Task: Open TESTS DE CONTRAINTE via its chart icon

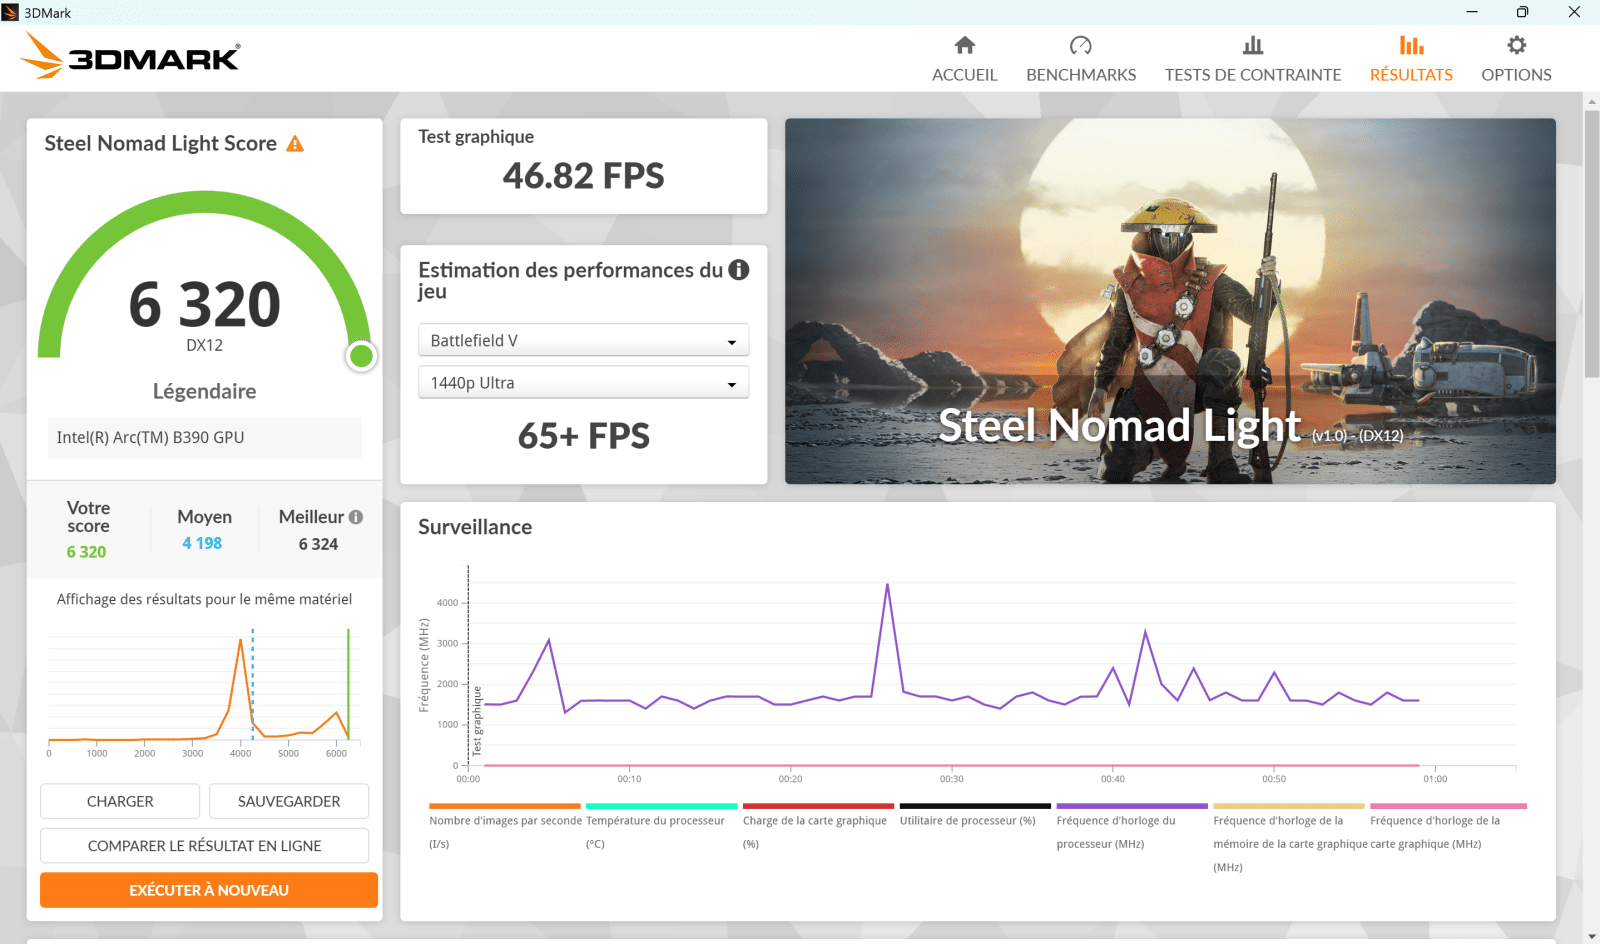Action: [x=1252, y=45]
